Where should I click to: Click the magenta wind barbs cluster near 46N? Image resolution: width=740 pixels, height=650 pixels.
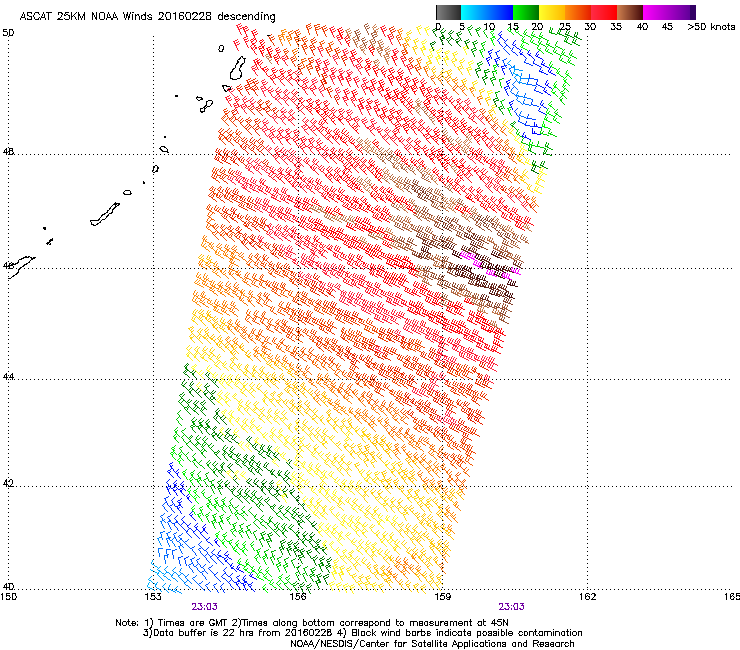[490, 265]
